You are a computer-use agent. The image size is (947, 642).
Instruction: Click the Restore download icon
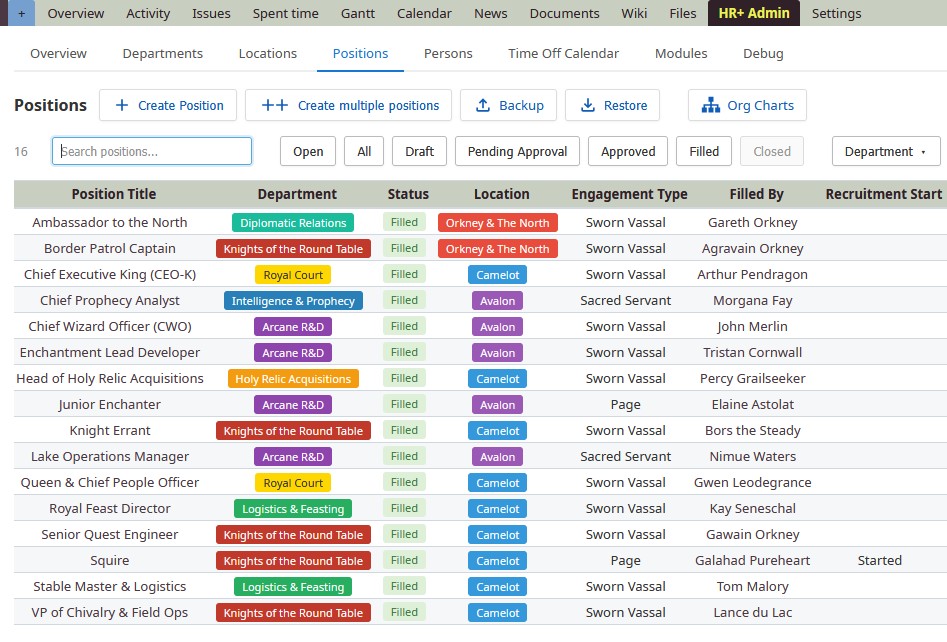point(587,105)
